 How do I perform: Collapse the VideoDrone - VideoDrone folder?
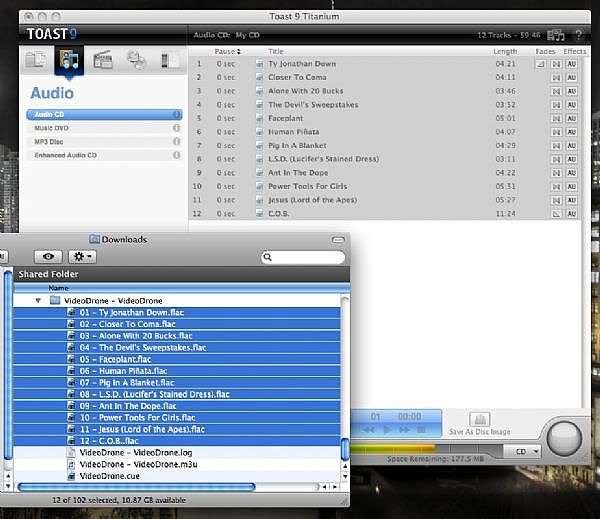click(38, 300)
